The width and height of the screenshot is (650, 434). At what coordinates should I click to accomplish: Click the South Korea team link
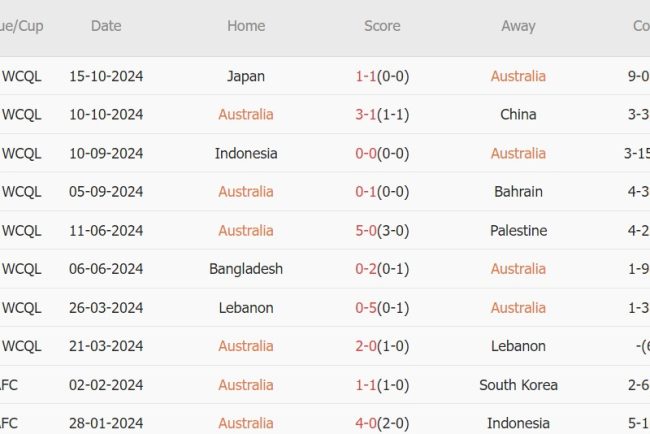pos(518,384)
